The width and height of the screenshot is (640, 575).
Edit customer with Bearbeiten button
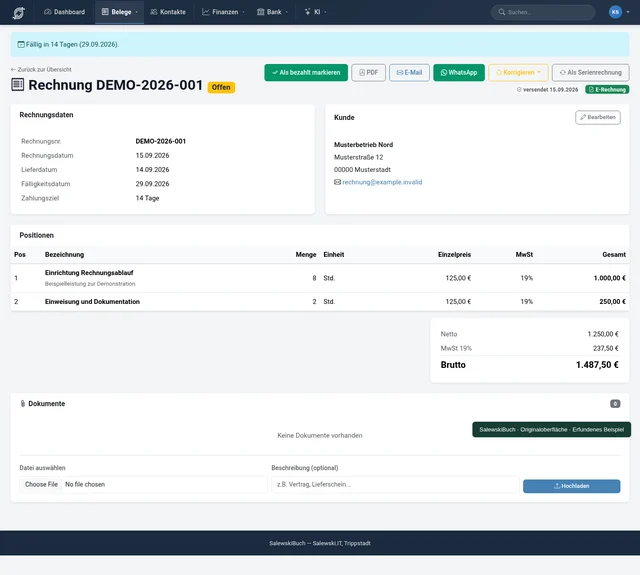598,117
